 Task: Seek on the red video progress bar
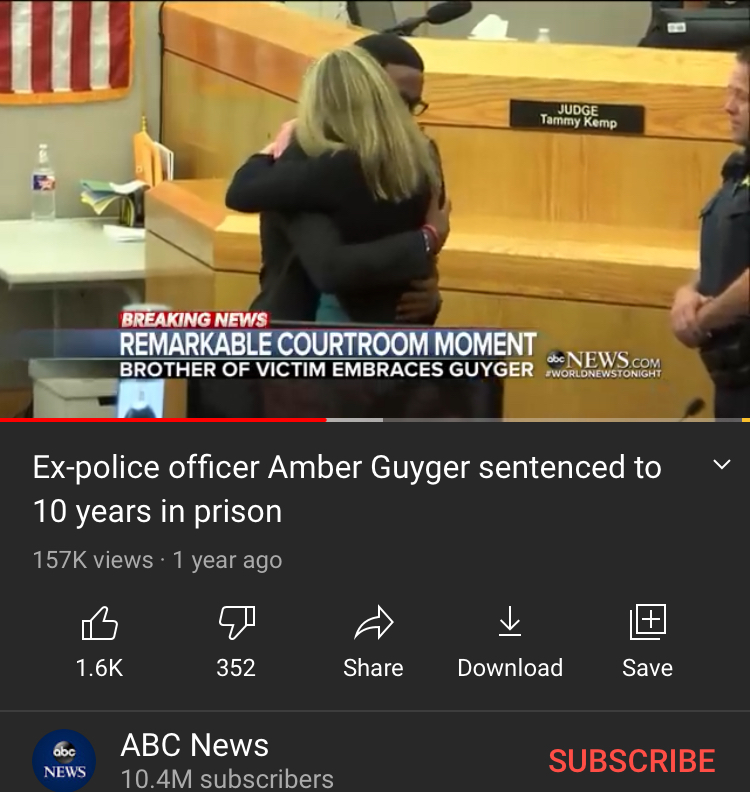(x=163, y=420)
